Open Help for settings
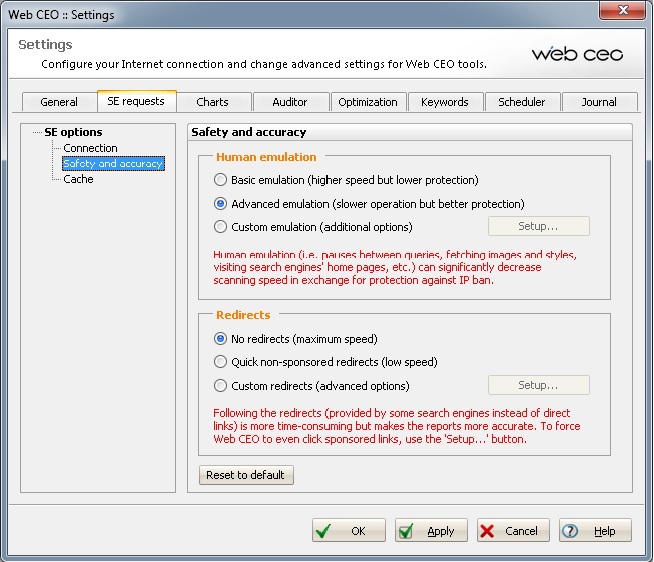Image resolution: width=654 pixels, height=562 pixels. pos(595,531)
